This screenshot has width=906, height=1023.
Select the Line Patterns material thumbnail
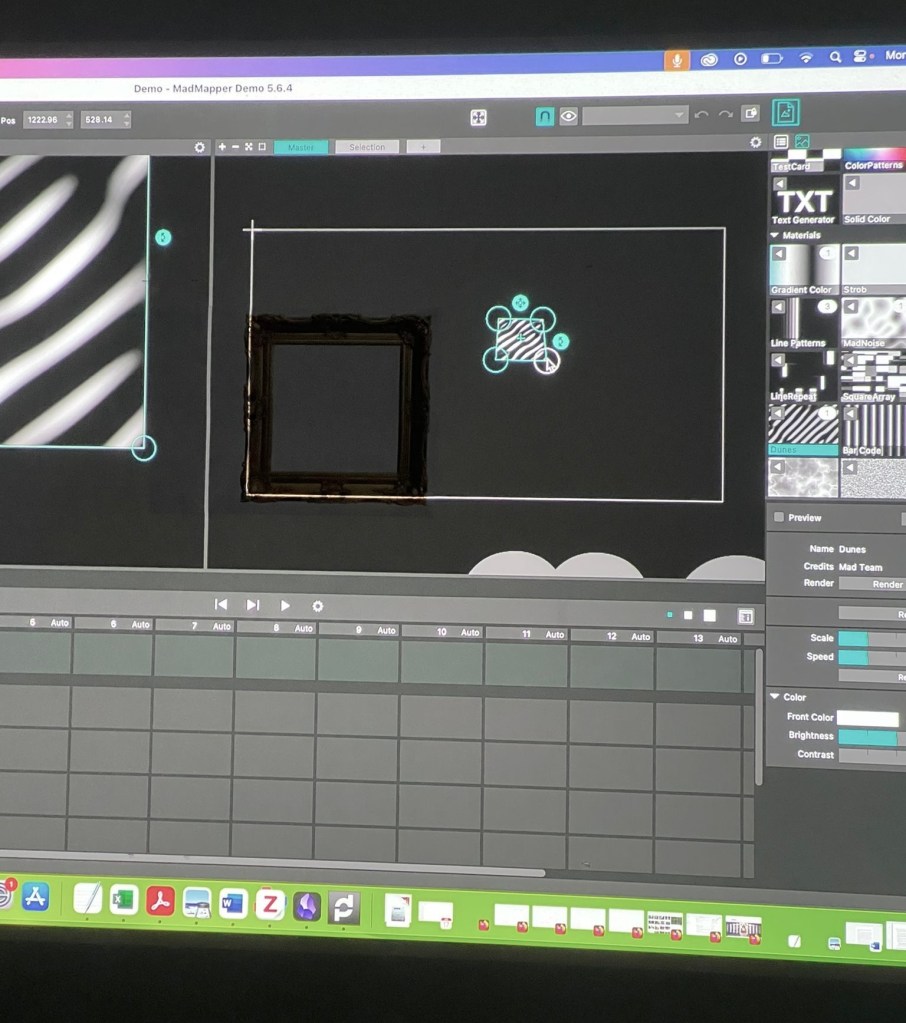(x=803, y=321)
